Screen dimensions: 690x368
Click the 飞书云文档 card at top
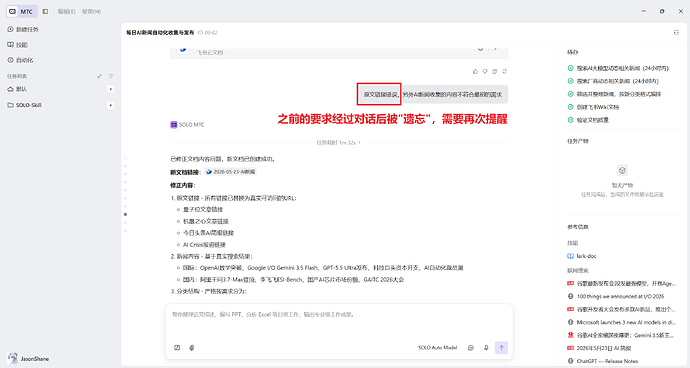[x=339, y=52]
